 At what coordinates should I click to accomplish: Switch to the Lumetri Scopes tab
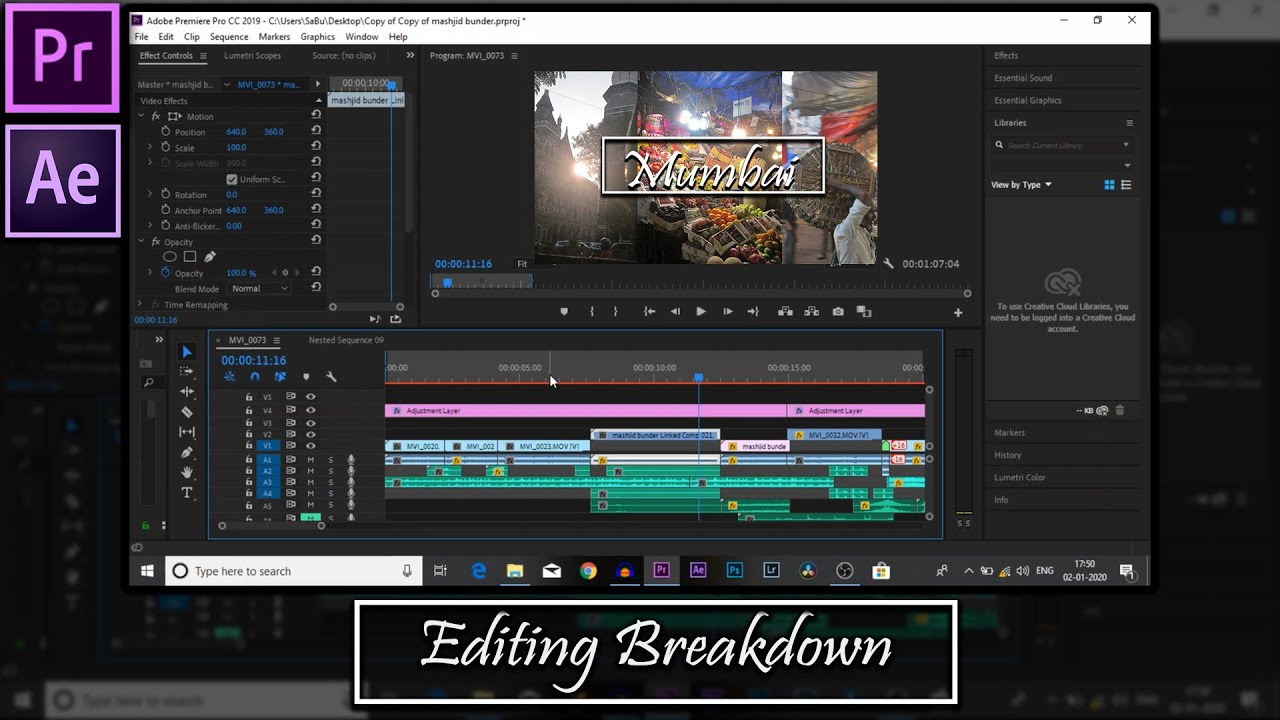coord(252,56)
